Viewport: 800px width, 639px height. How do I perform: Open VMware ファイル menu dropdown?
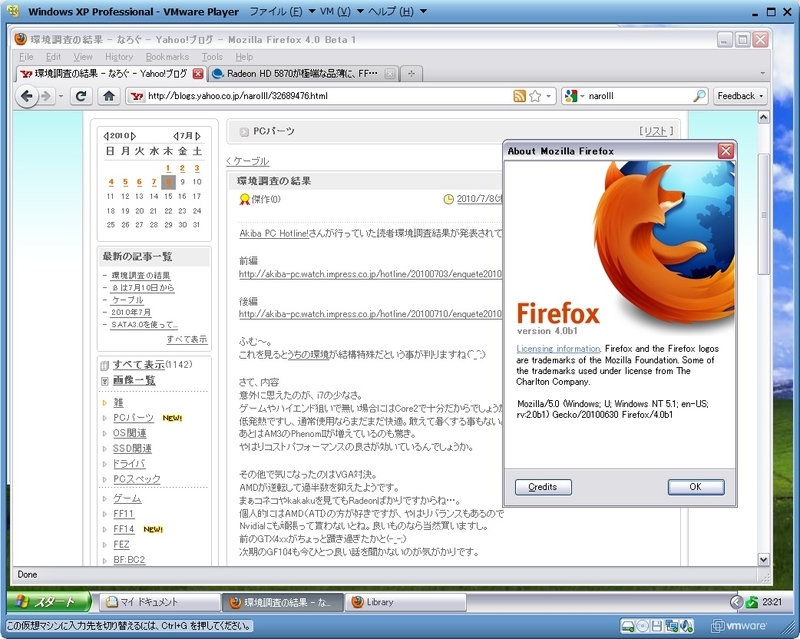tap(311, 12)
